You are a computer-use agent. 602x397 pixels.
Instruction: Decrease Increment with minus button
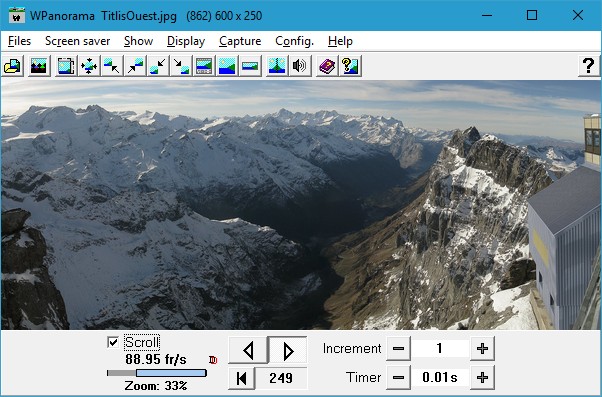[398, 349]
